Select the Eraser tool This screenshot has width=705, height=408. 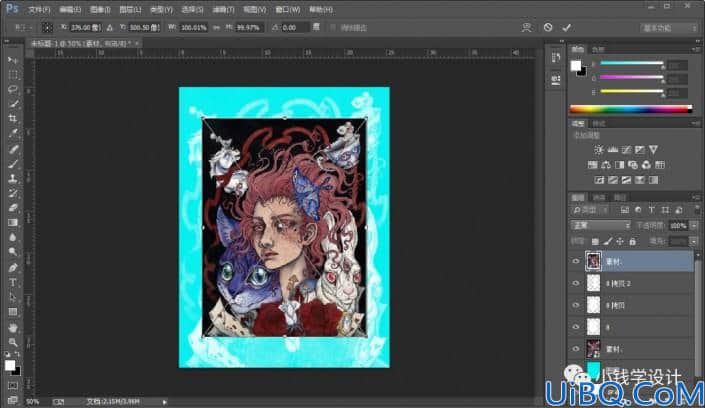[x=13, y=208]
